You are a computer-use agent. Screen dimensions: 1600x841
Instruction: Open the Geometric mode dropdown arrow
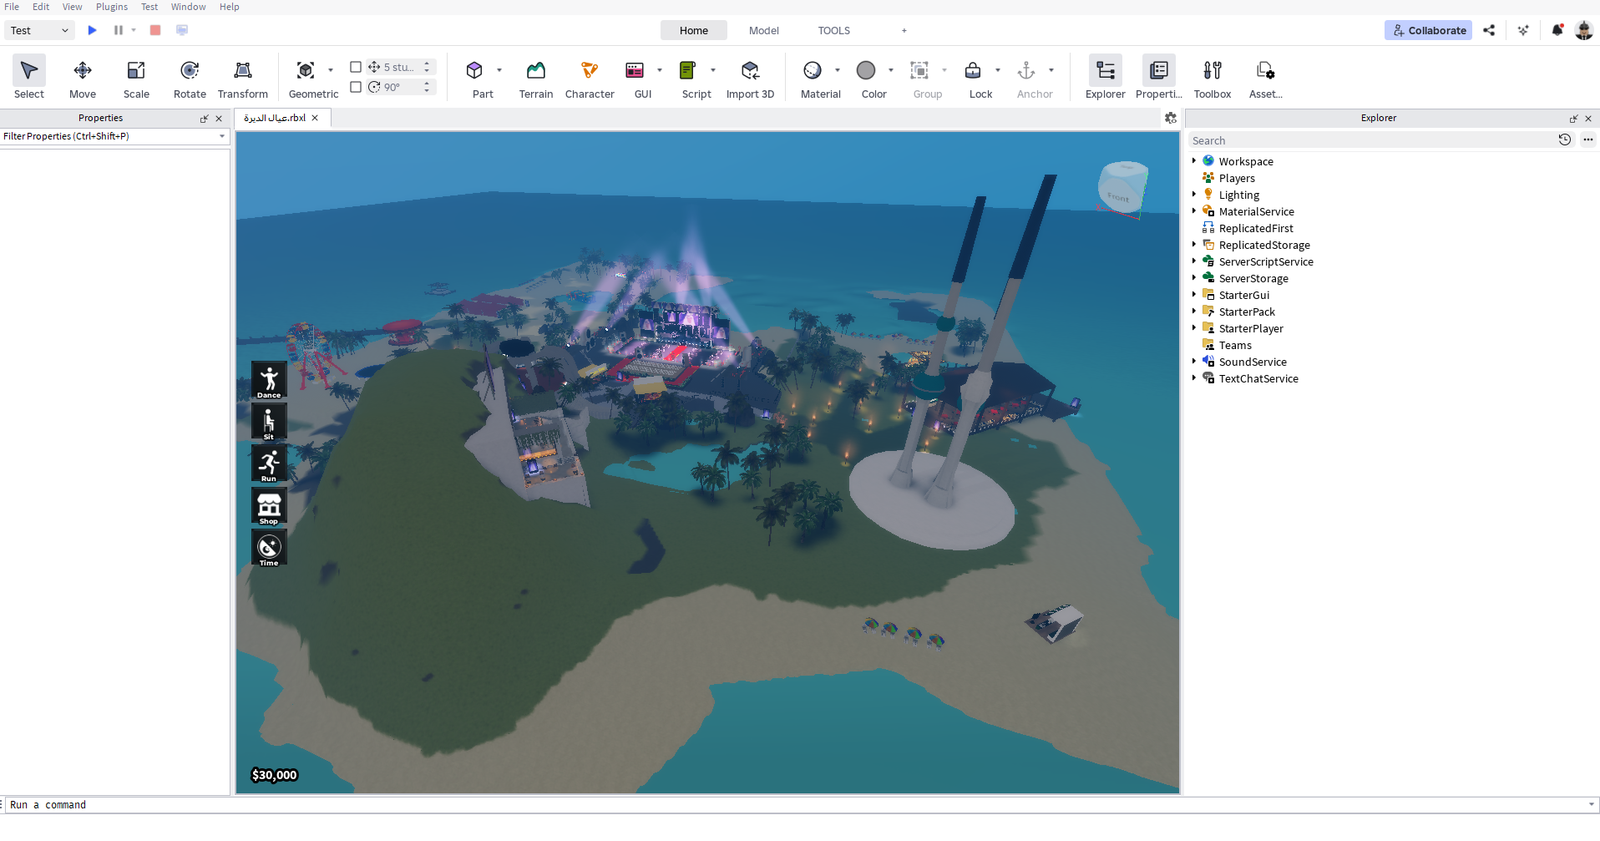coord(330,70)
